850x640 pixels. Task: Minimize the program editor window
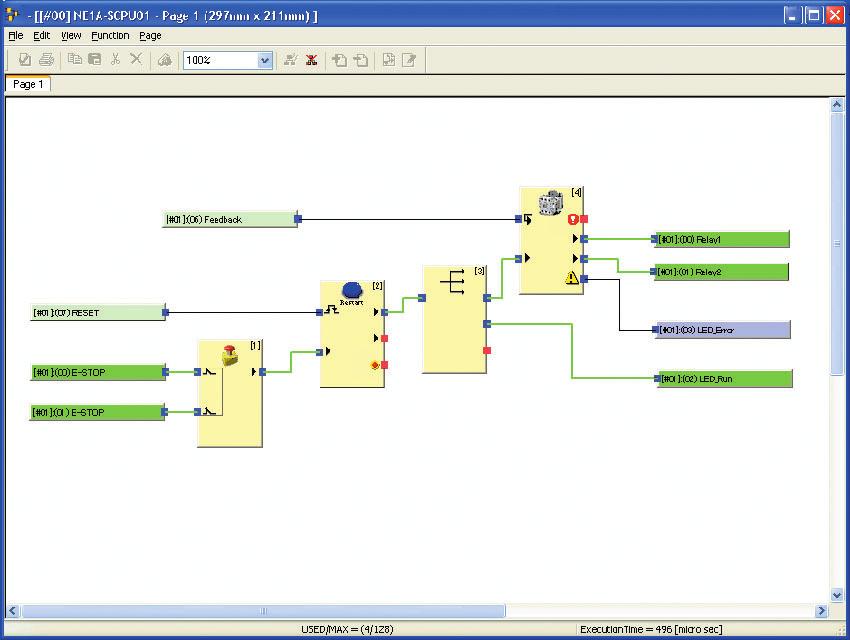tap(792, 15)
